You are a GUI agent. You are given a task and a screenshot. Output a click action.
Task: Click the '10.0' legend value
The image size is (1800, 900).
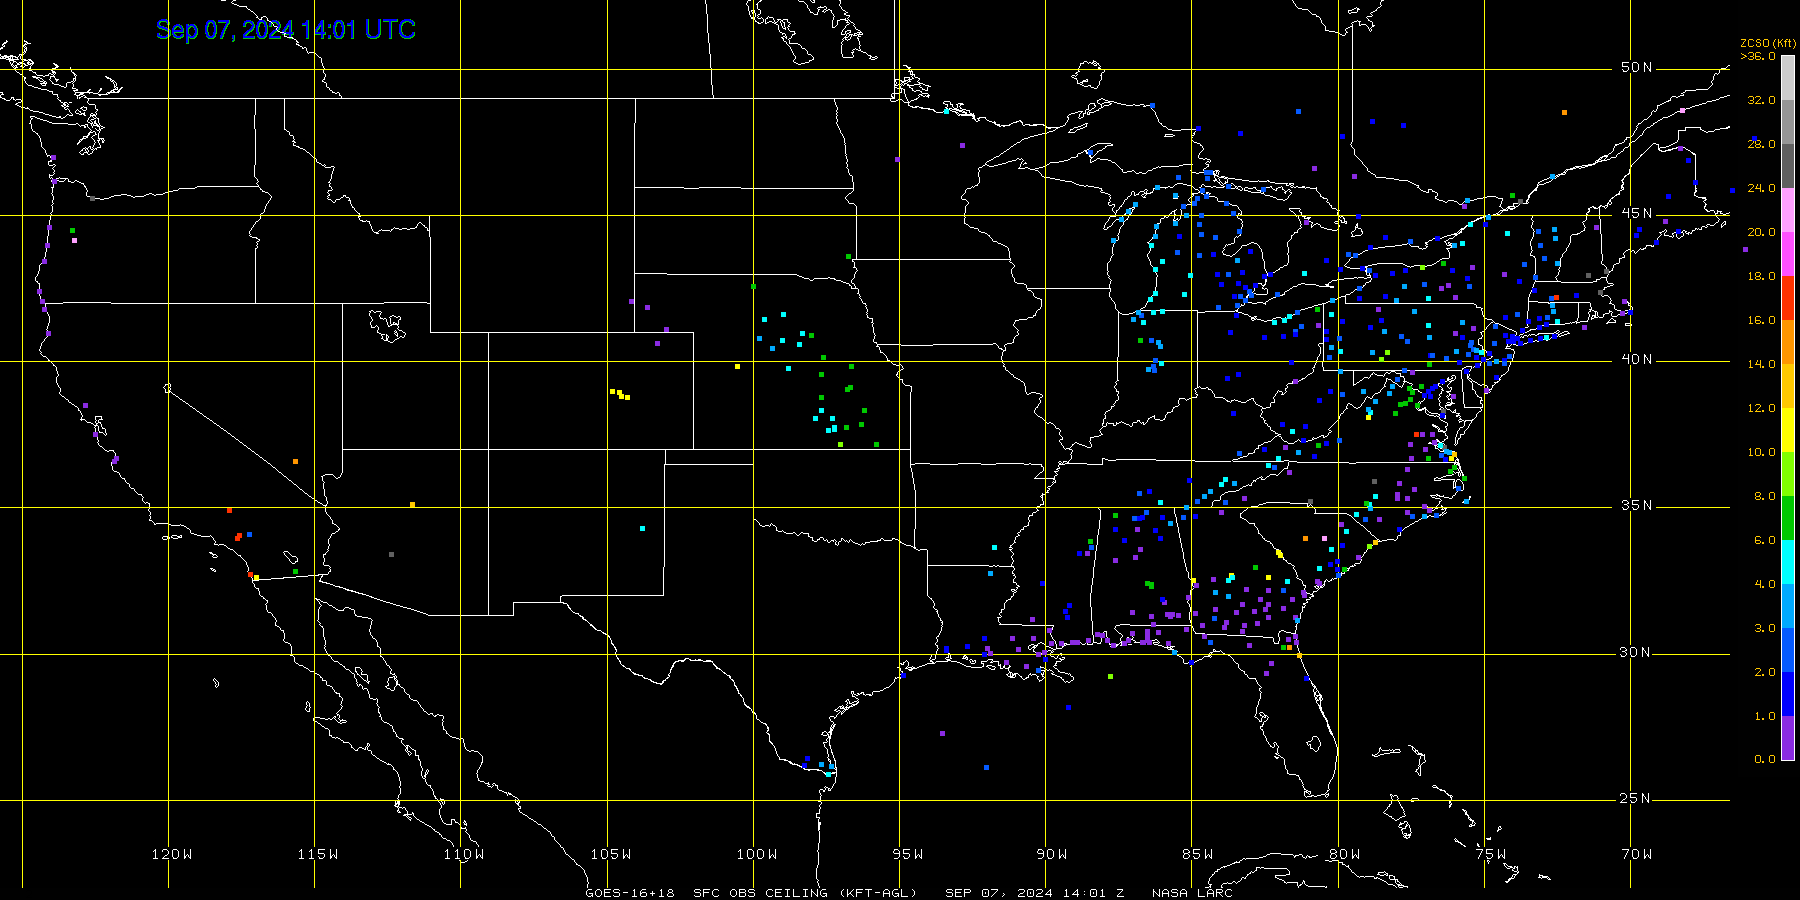1762,452
